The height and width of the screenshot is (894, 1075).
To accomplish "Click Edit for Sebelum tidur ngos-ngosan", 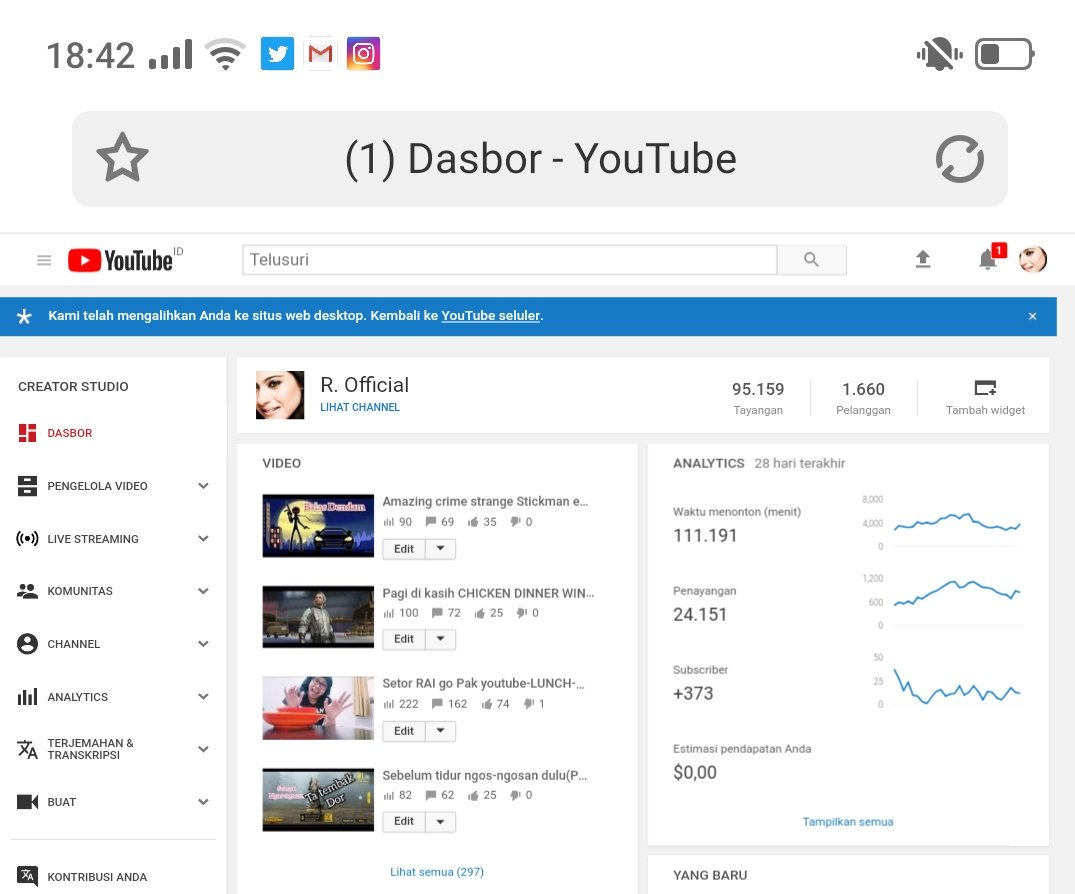I will [404, 821].
